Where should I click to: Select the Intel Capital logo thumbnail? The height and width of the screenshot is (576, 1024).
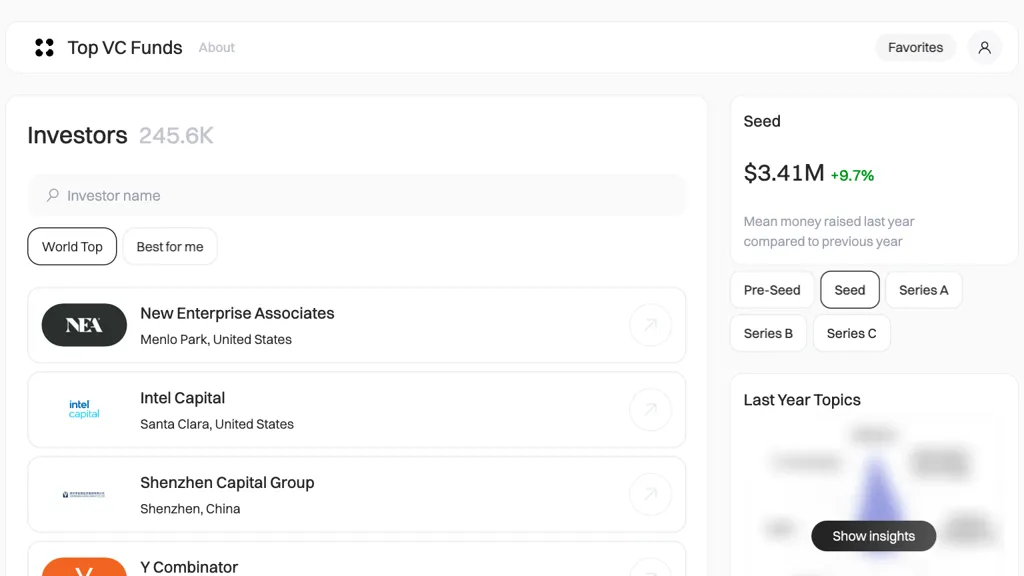84,410
